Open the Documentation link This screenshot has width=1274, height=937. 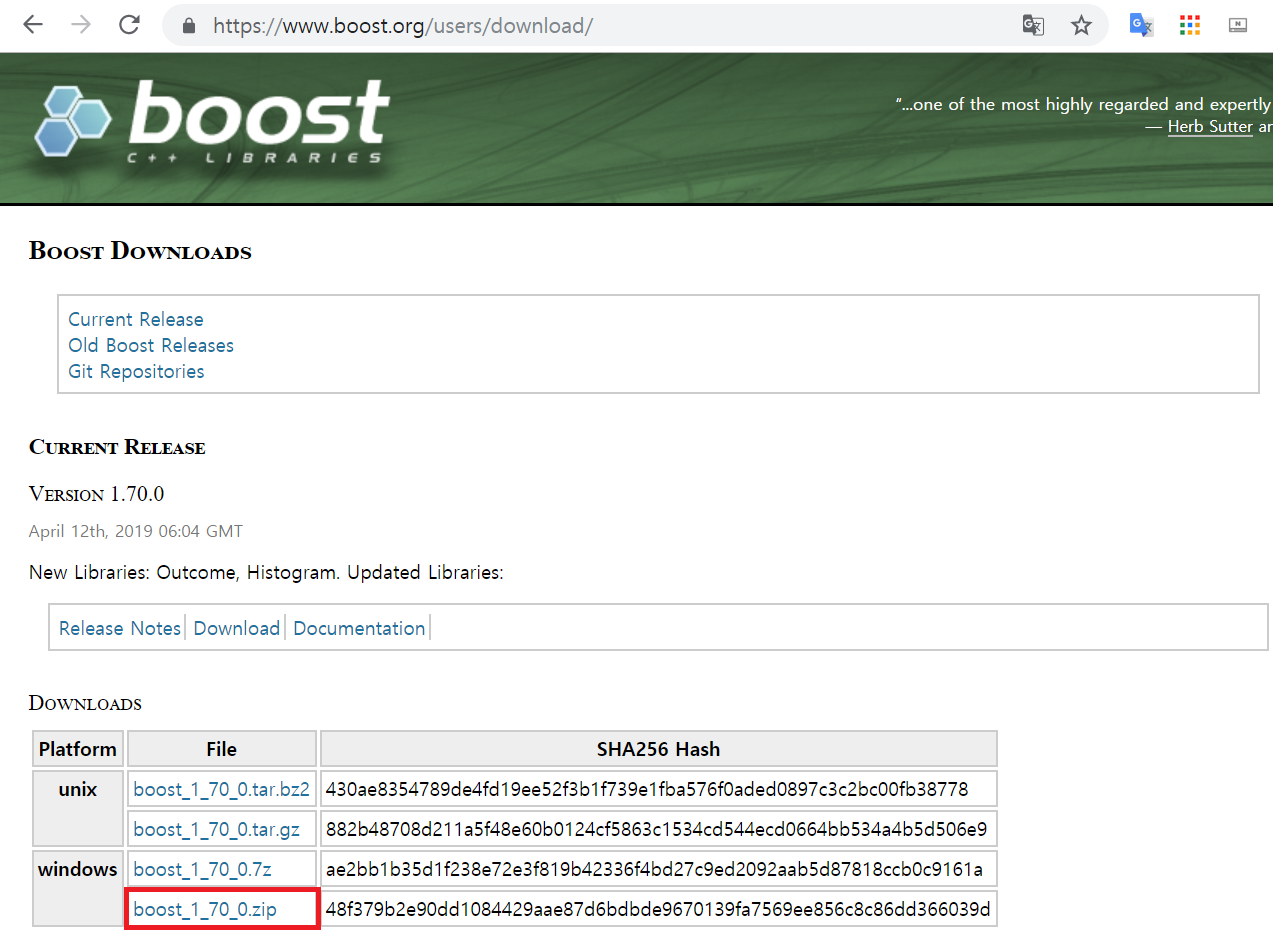359,628
